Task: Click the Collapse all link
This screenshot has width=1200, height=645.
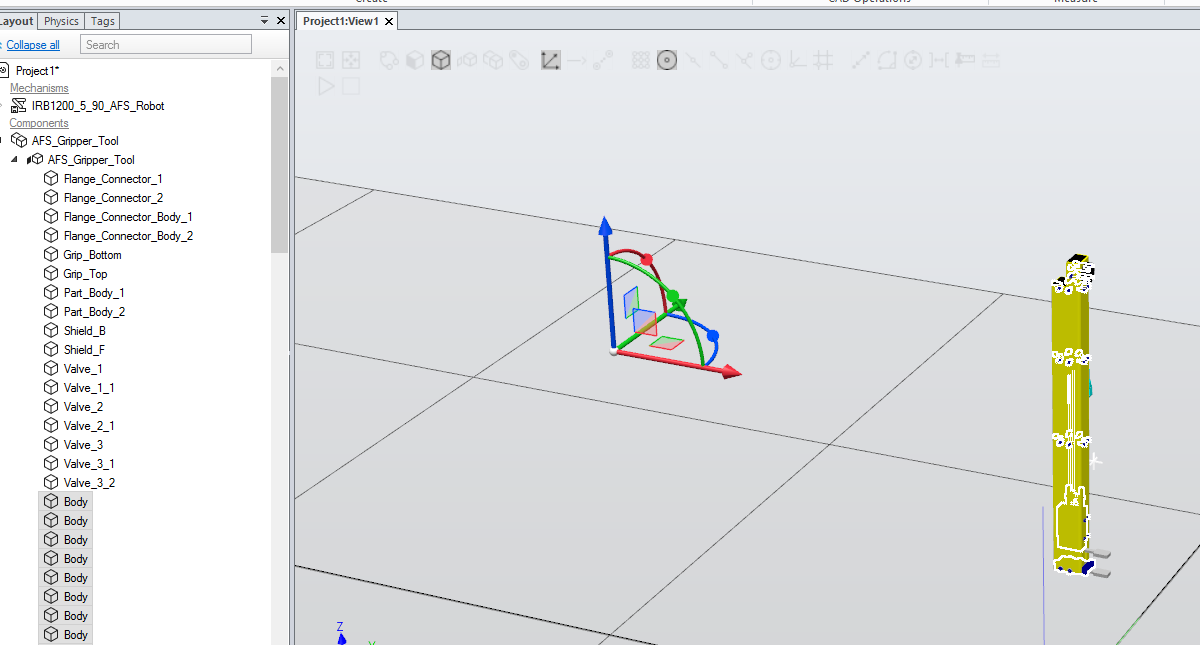Action: tap(33, 45)
